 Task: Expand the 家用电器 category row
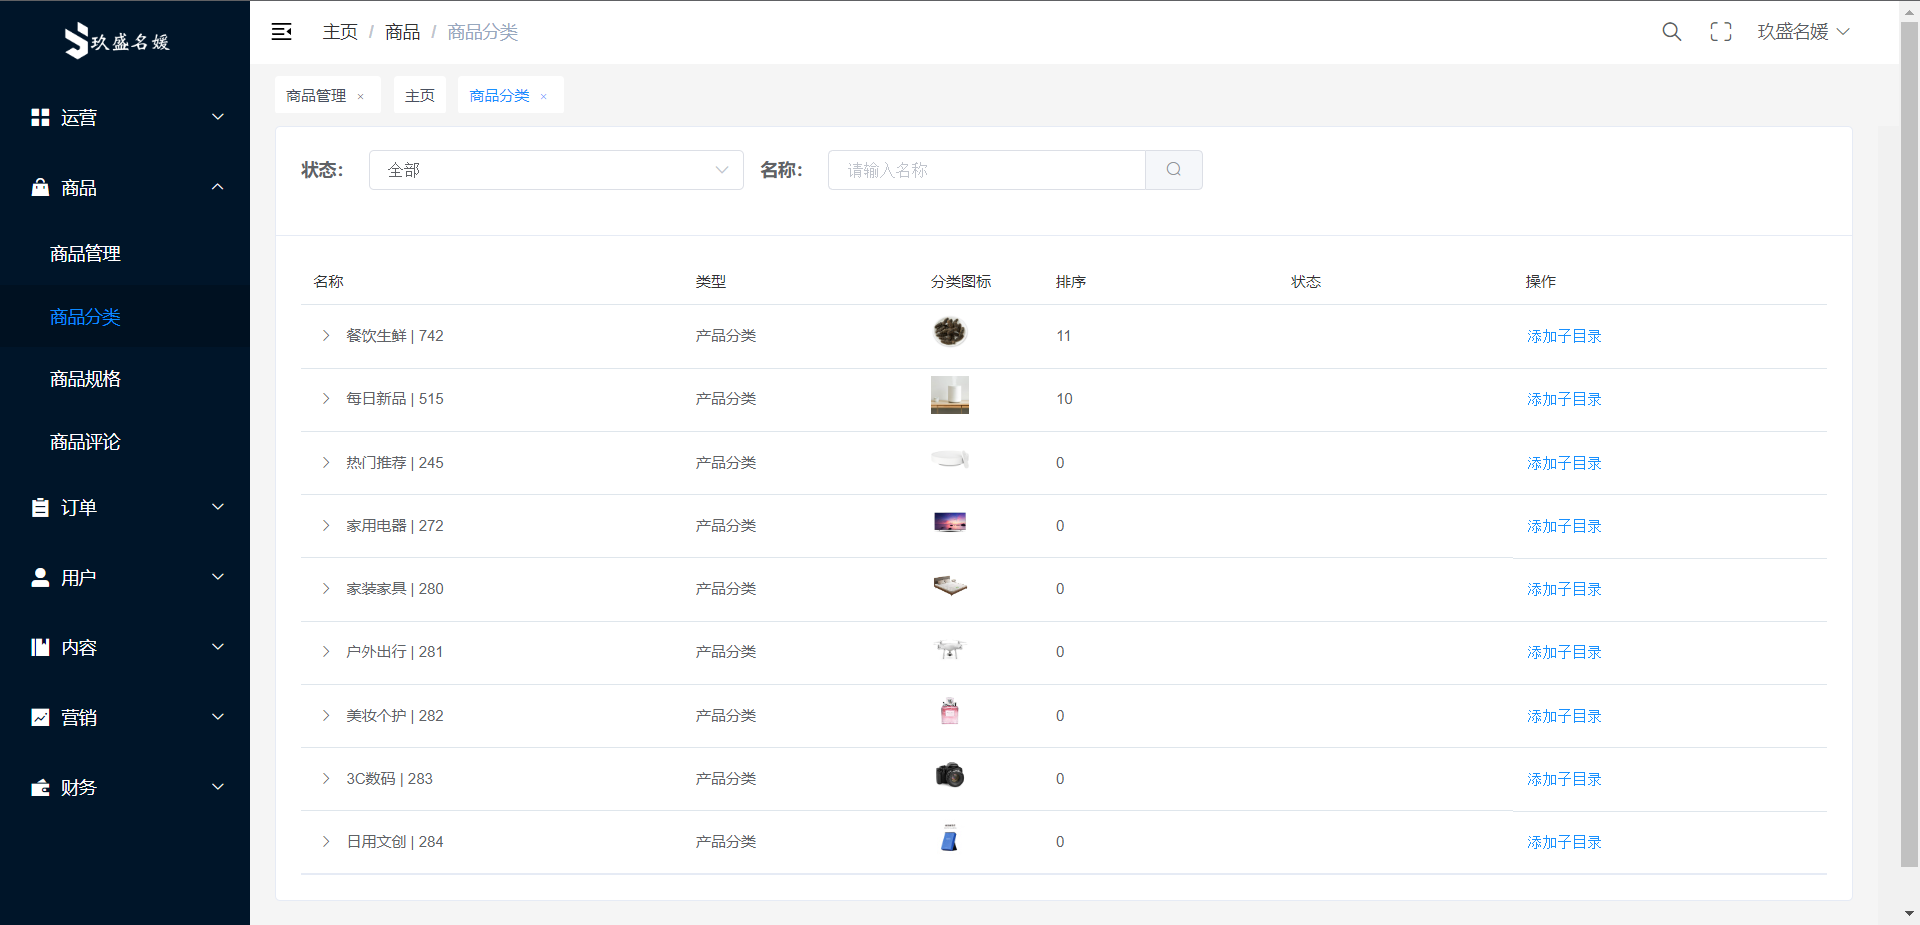(x=326, y=526)
